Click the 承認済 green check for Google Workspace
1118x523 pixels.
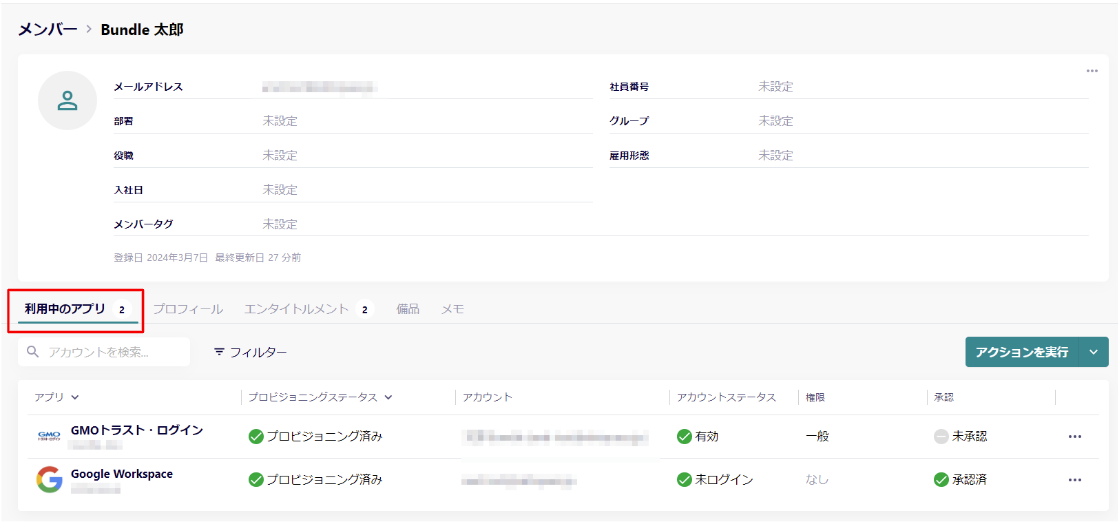(x=940, y=480)
